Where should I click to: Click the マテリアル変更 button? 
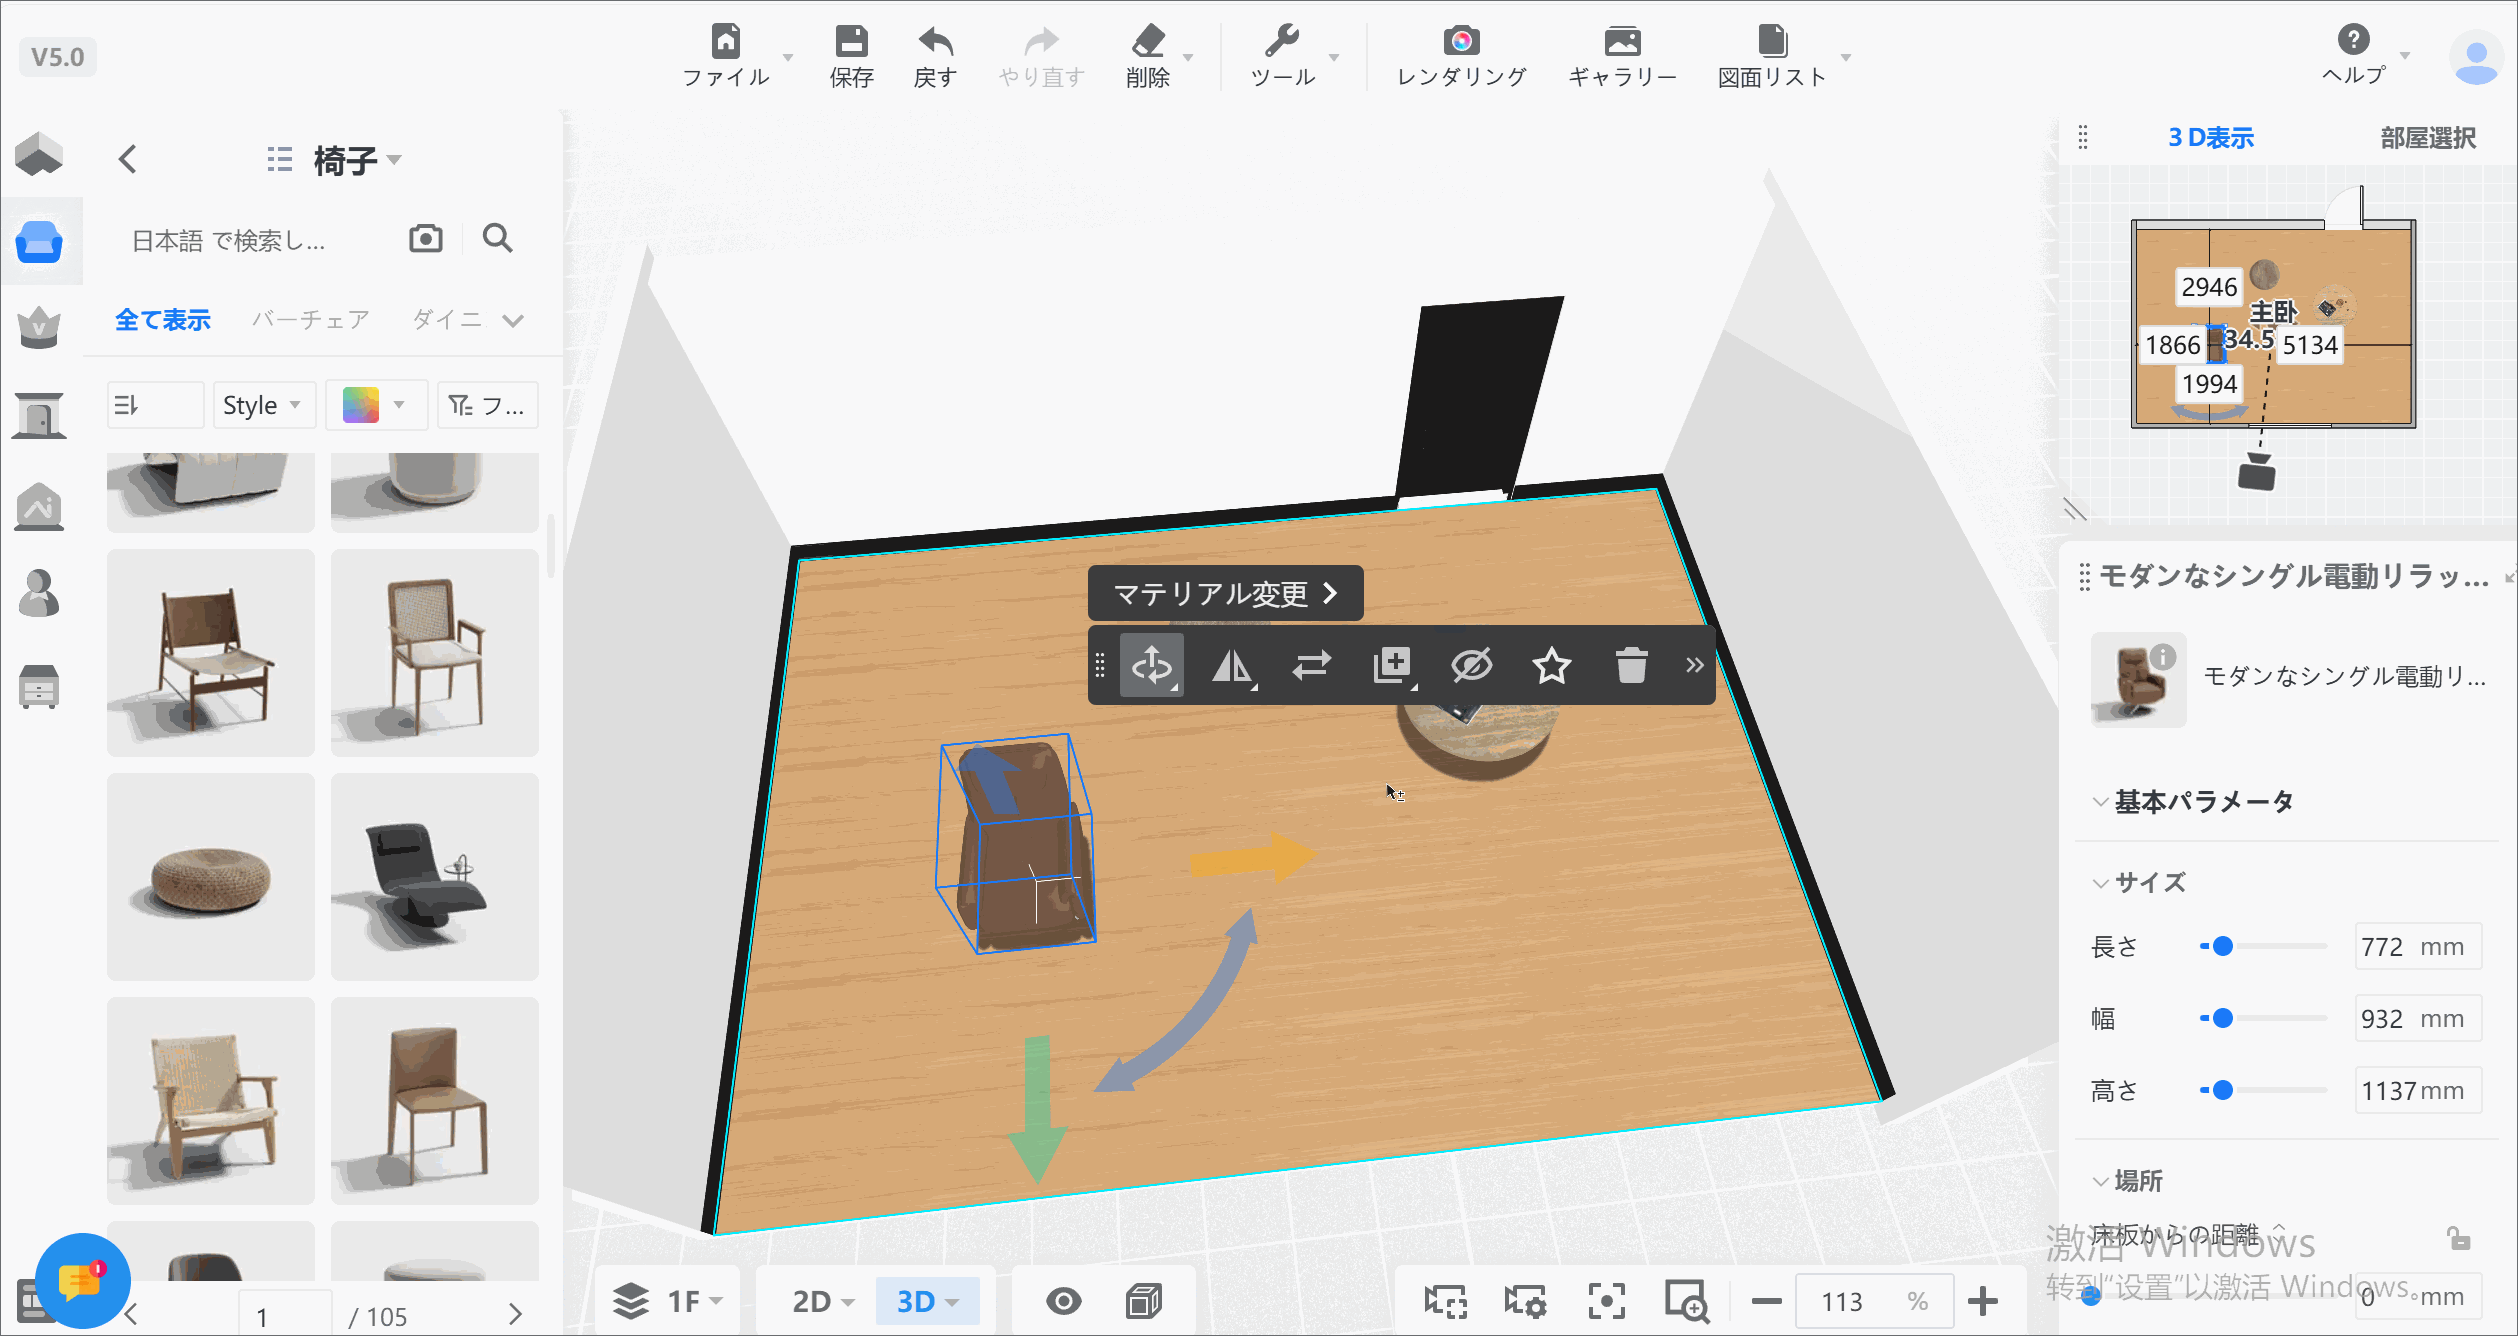(1225, 594)
